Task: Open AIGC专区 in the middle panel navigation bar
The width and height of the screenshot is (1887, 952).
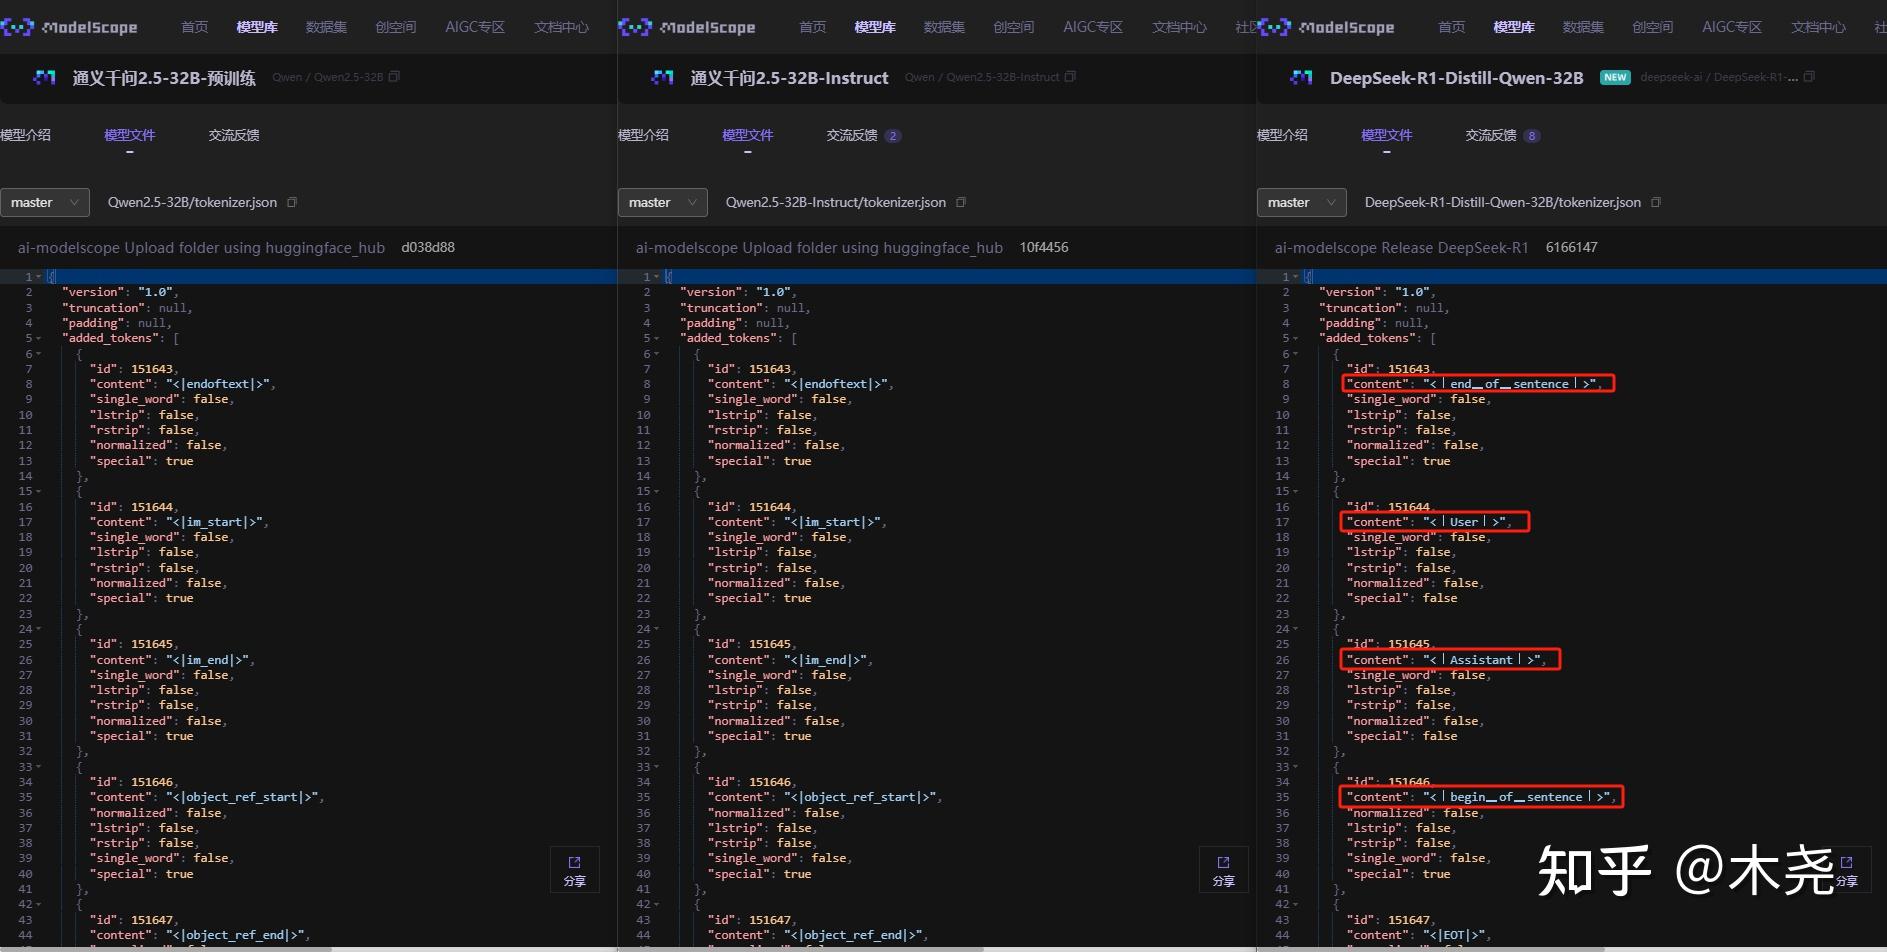Action: (x=1093, y=27)
